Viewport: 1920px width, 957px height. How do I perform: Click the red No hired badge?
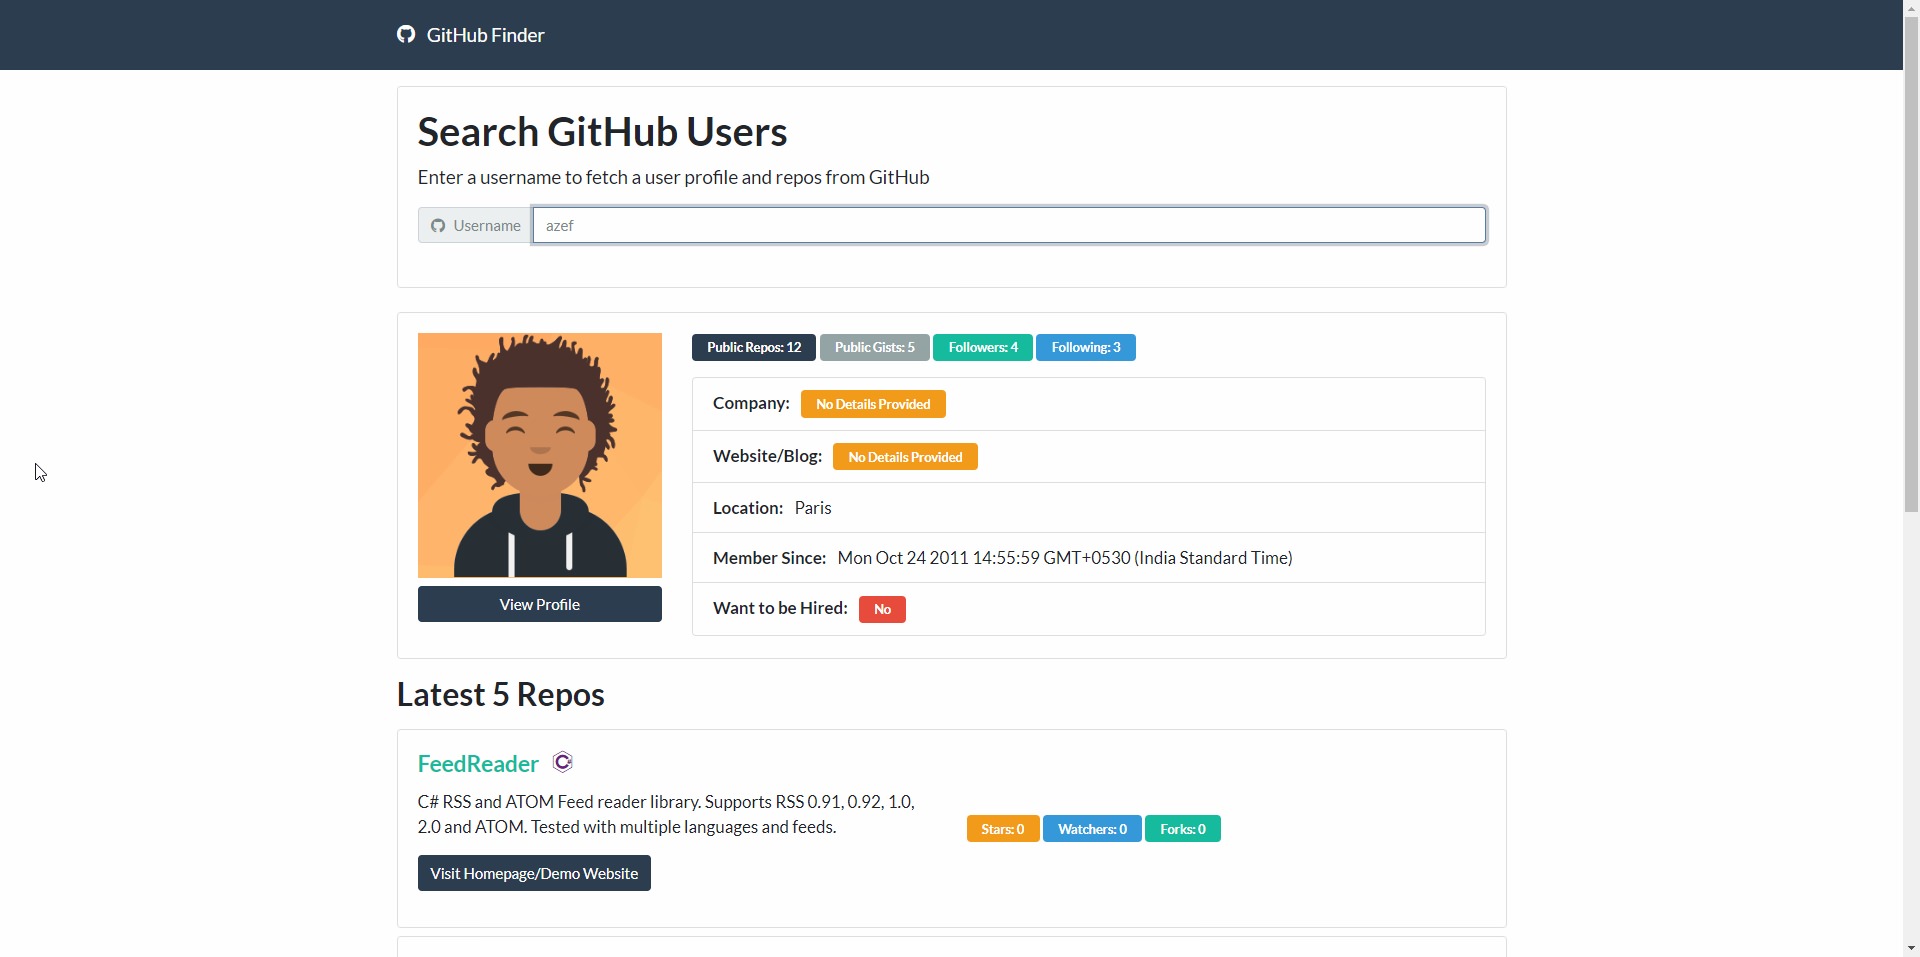coord(882,609)
